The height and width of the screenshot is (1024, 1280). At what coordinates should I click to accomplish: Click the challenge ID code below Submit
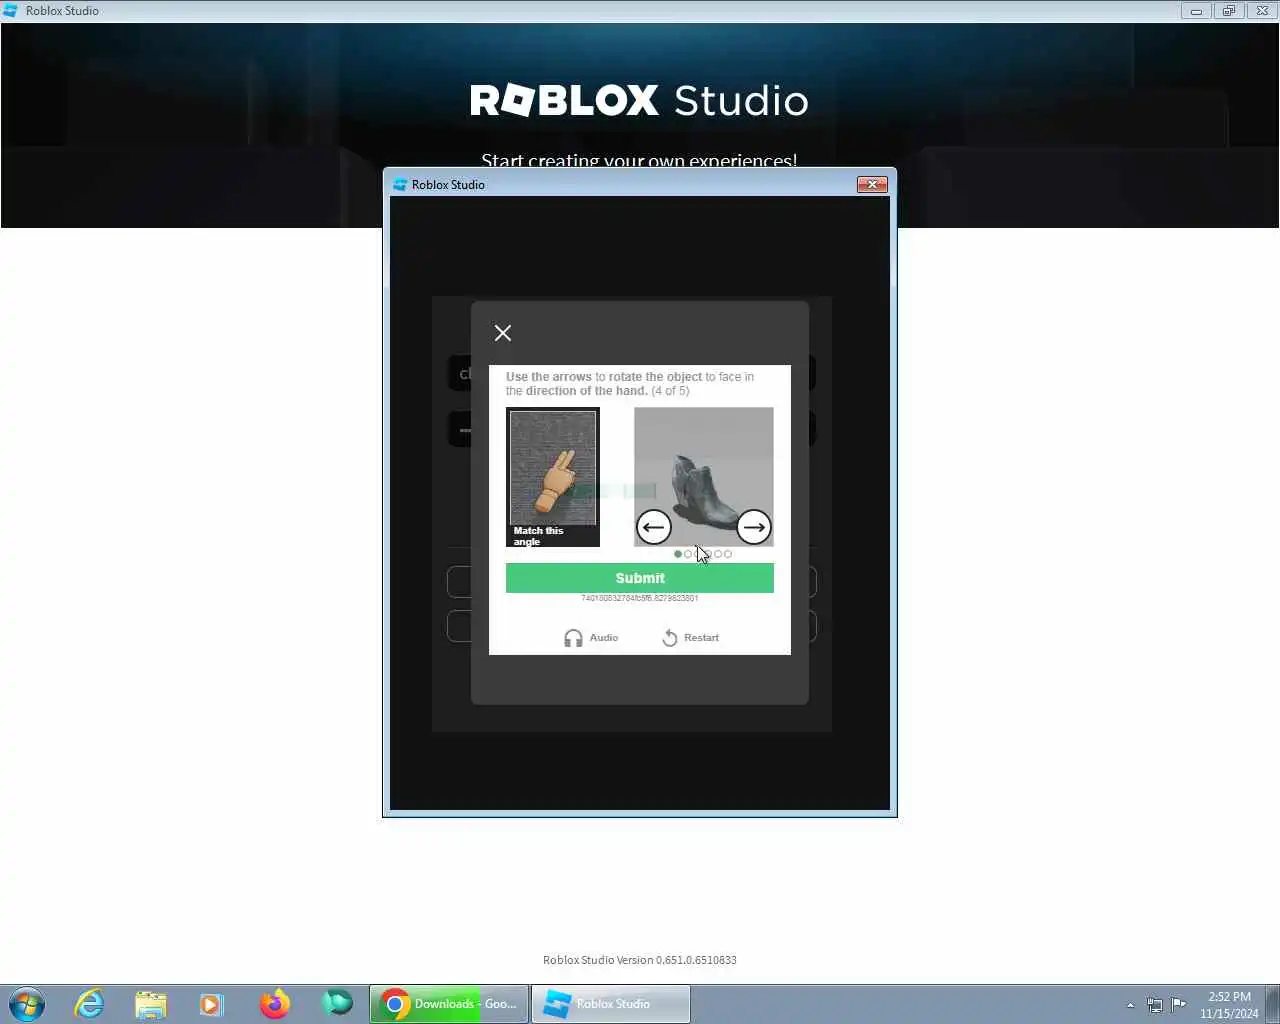click(640, 598)
